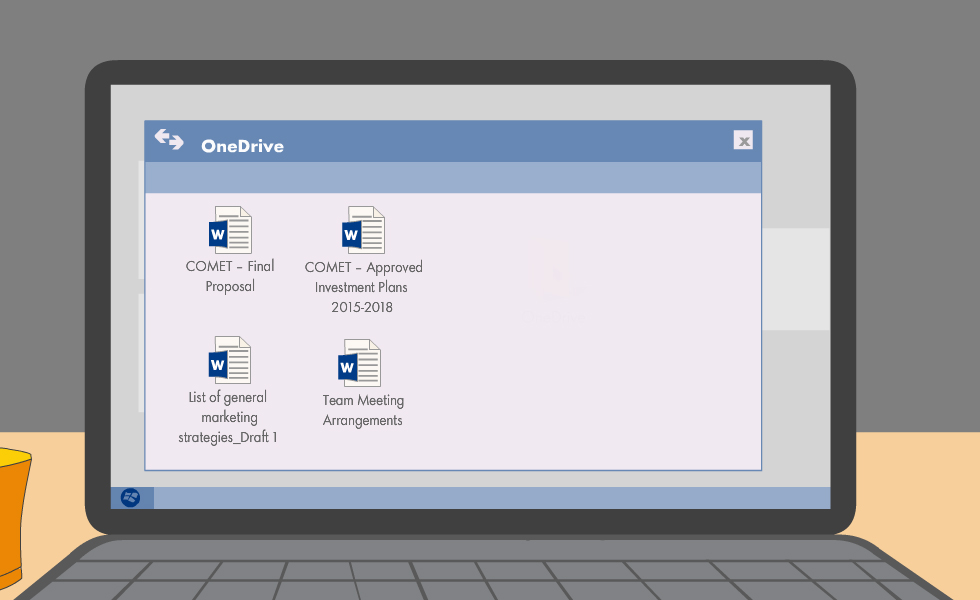Click the "COMET – Final Proposal" file name
980x600 pixels.
click(230, 276)
